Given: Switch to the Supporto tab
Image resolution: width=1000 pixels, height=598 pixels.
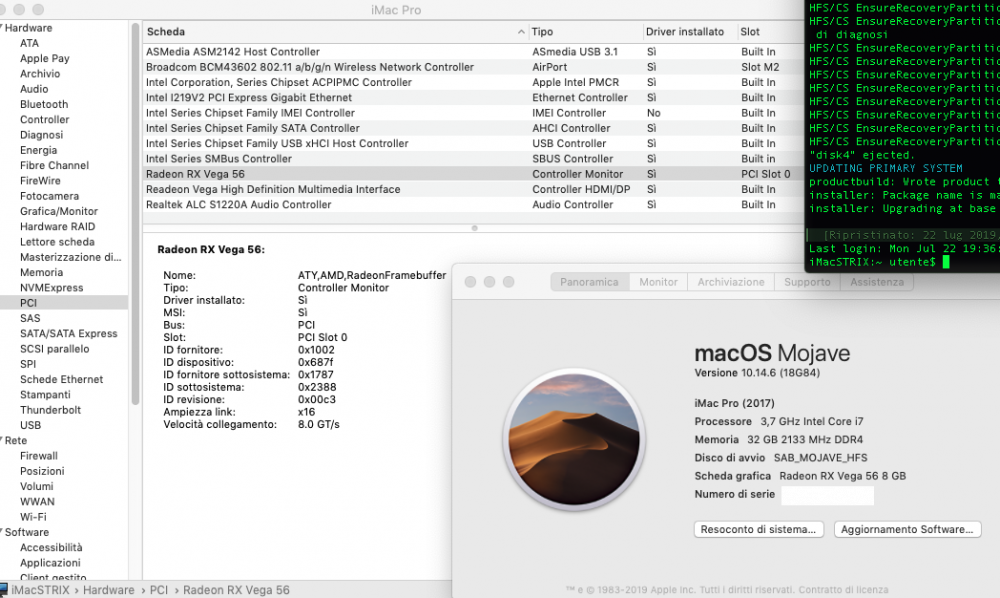Looking at the screenshot, I should [807, 282].
